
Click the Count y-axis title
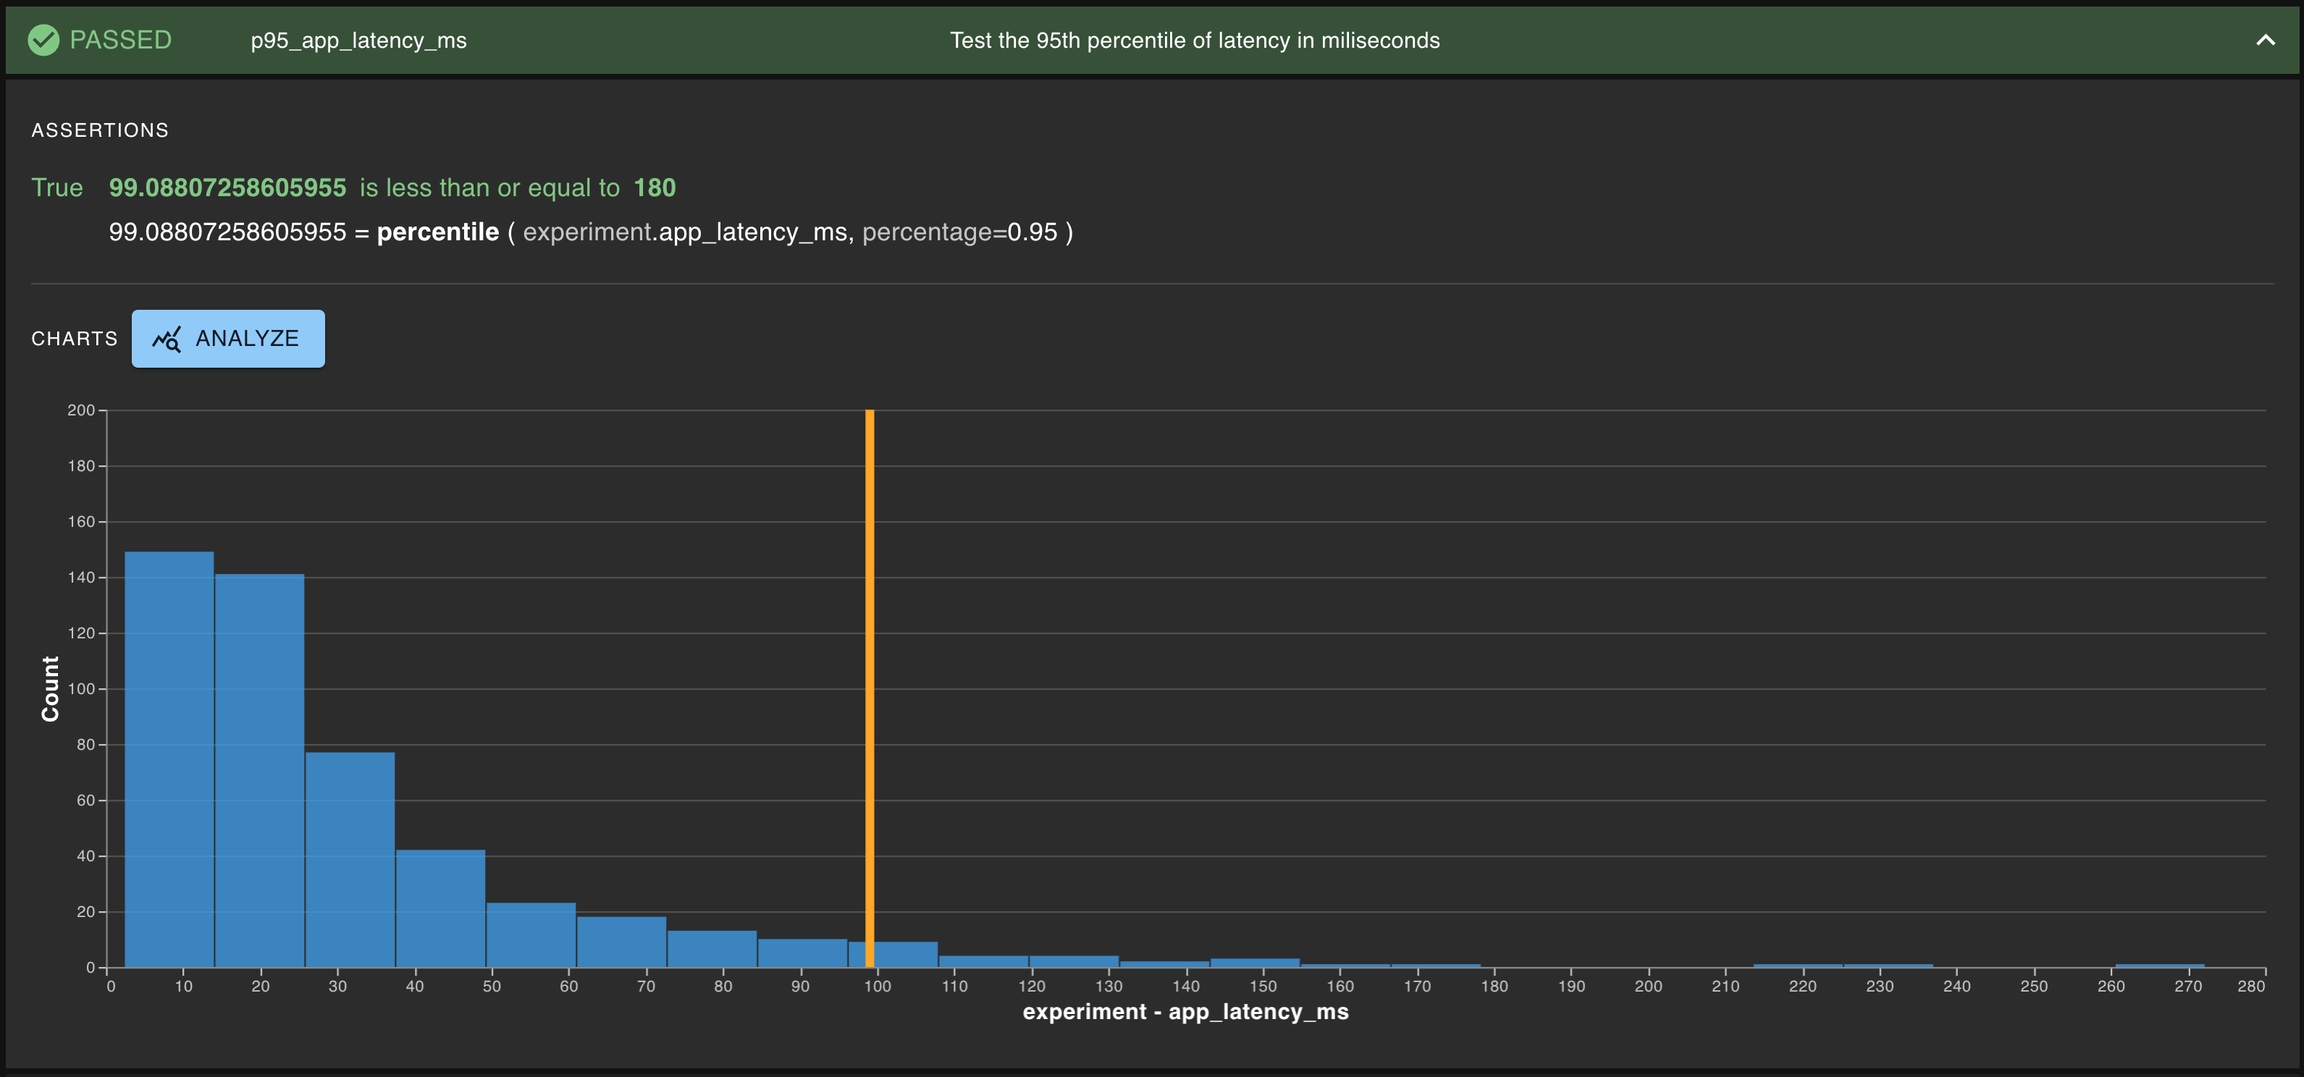50,688
